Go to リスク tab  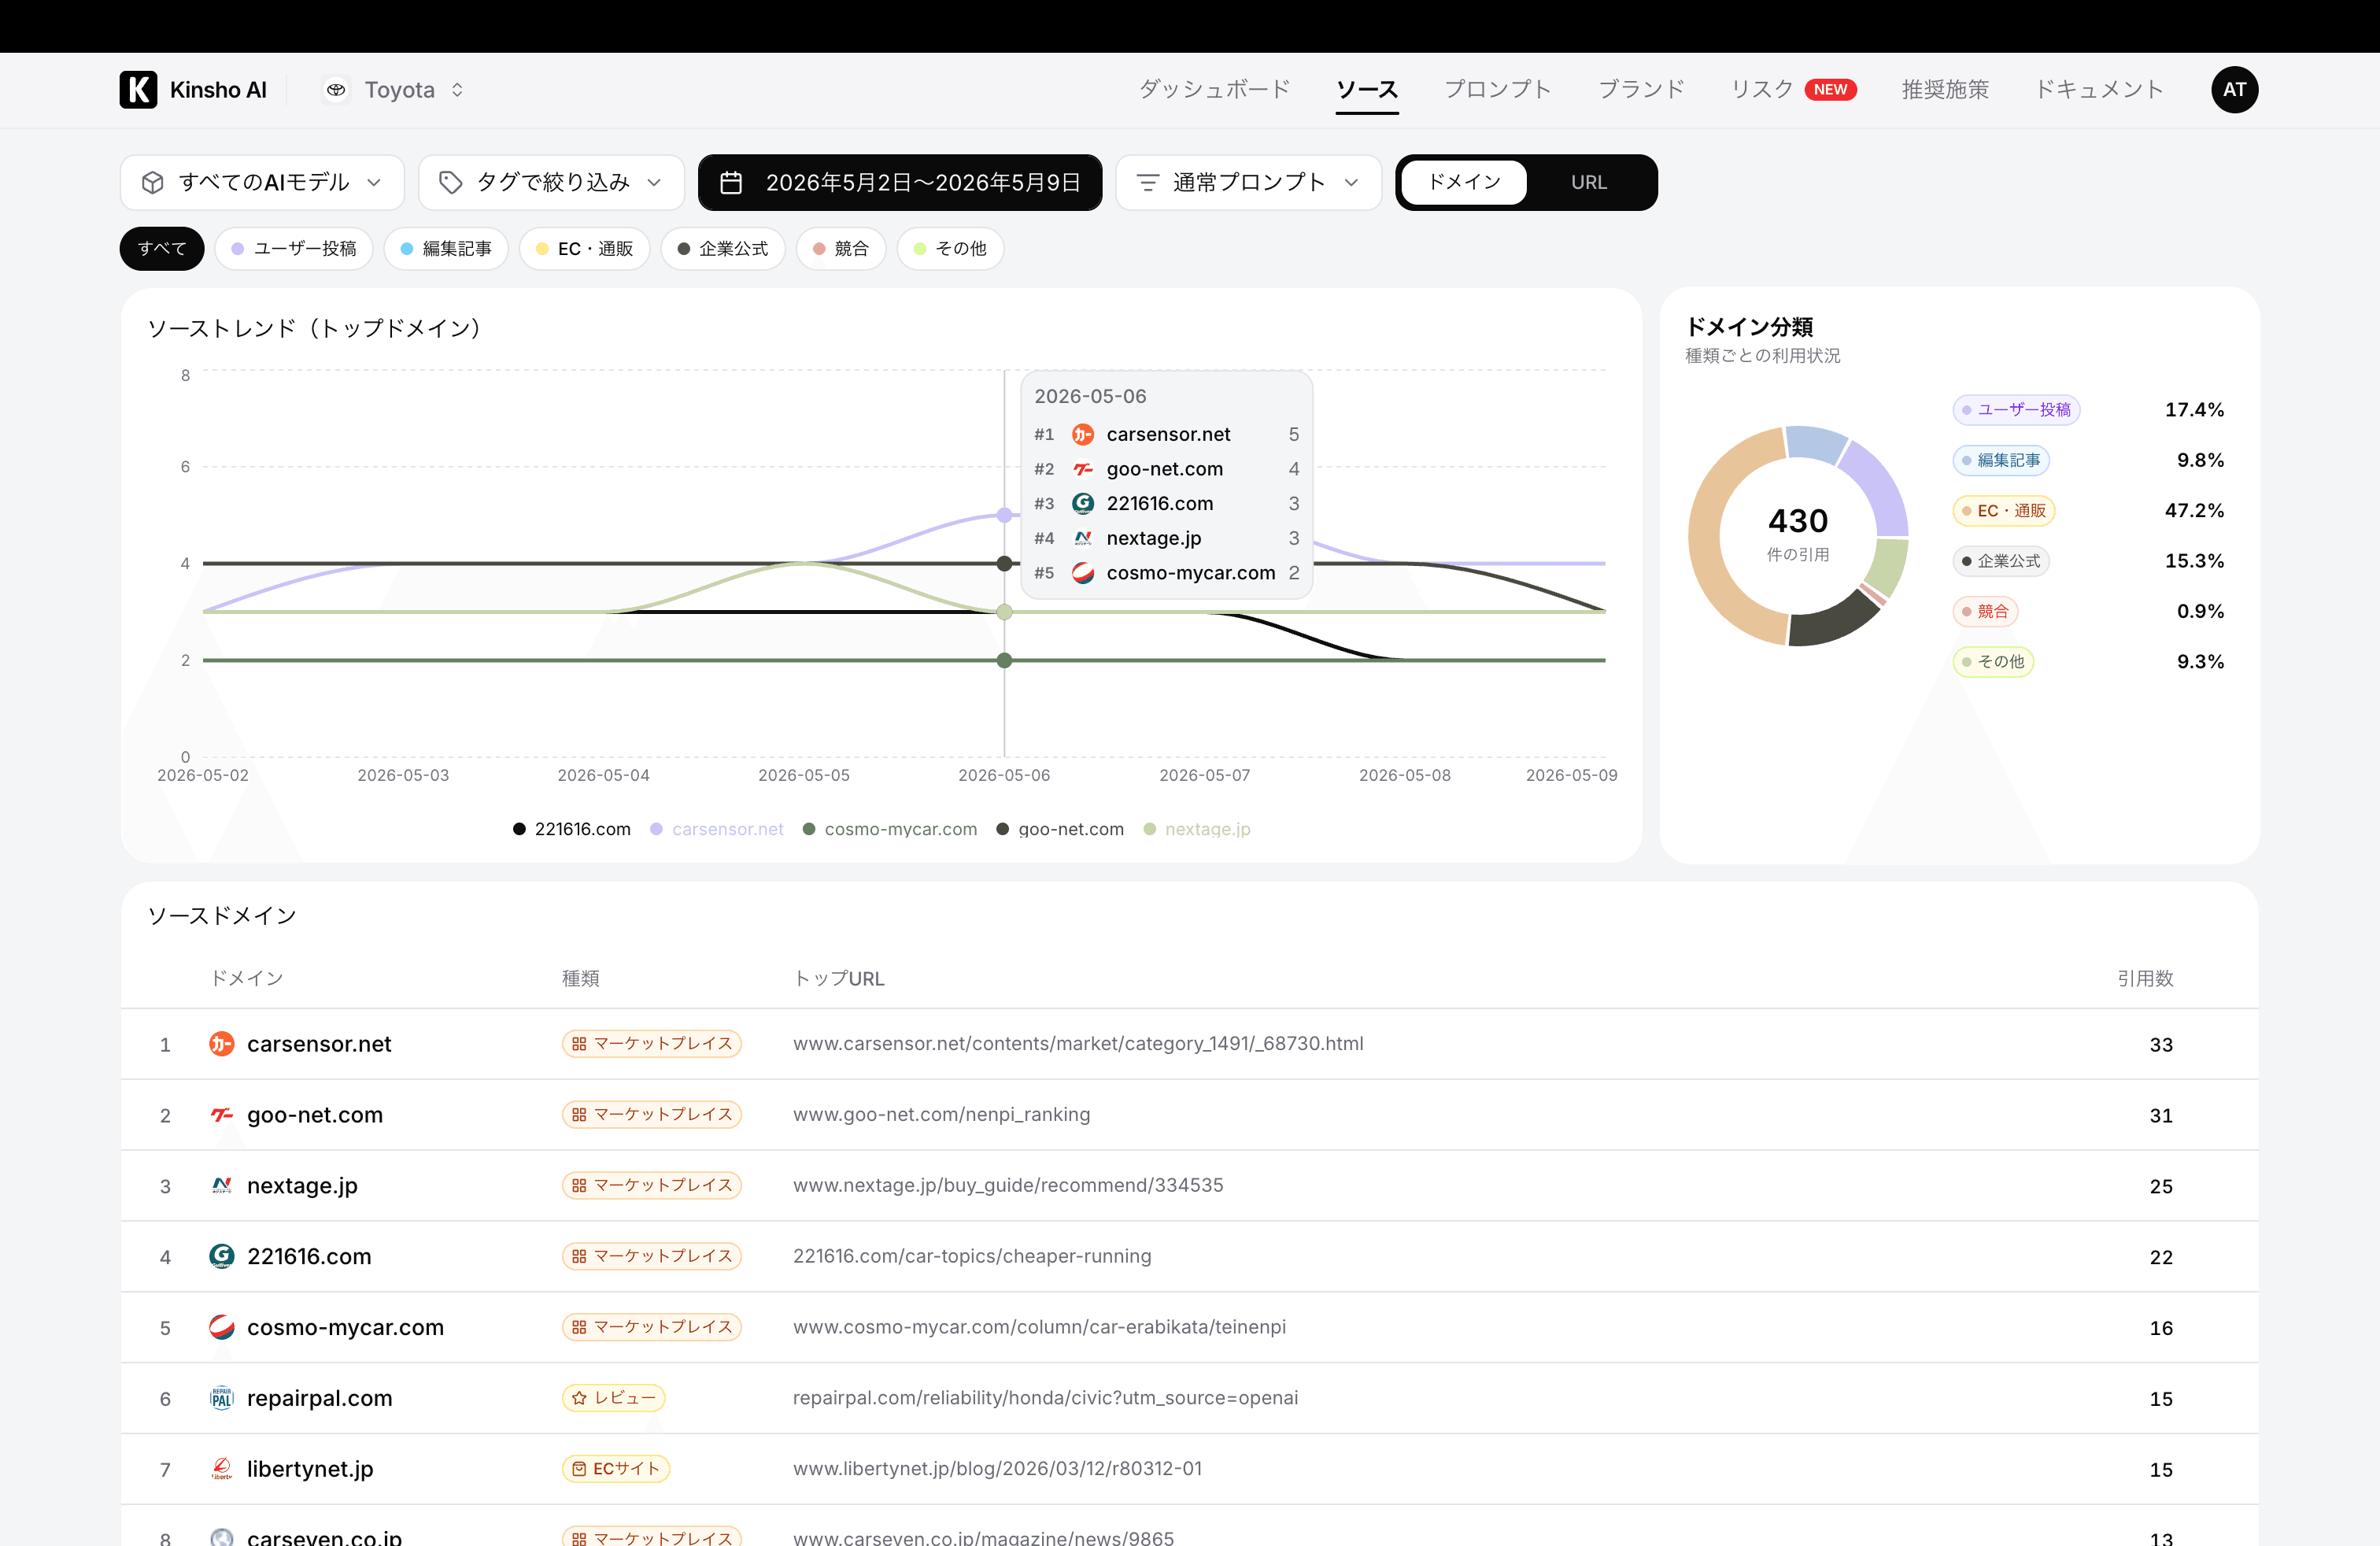[x=1762, y=89]
